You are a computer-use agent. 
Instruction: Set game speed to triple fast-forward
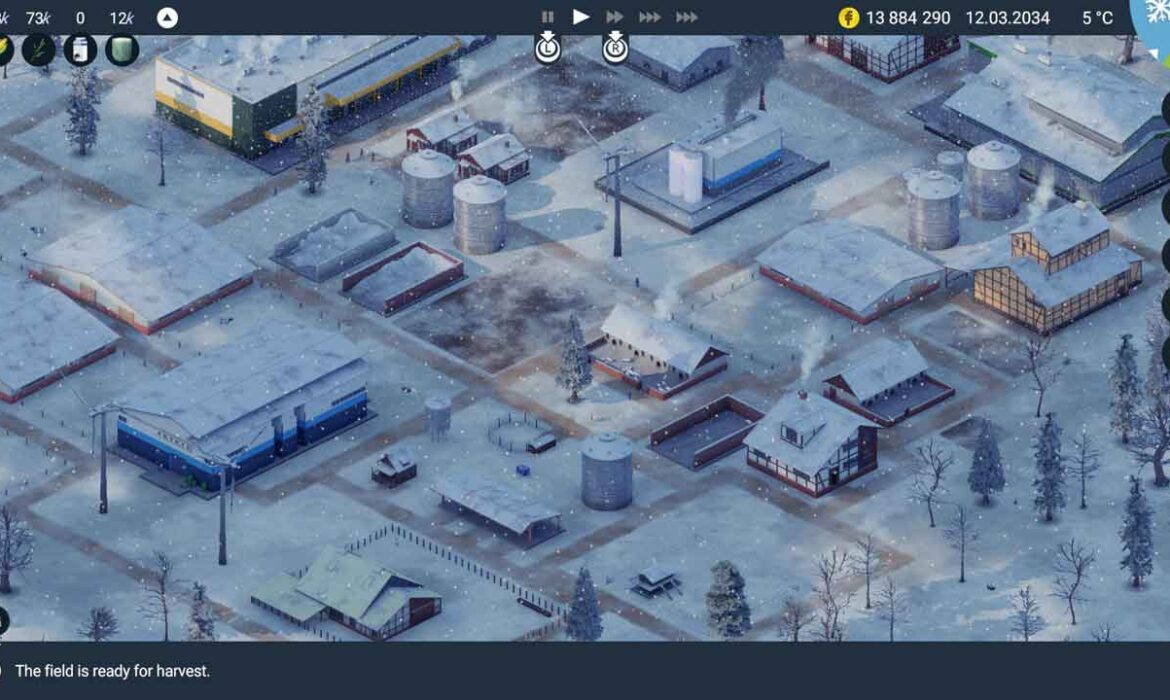[x=650, y=17]
